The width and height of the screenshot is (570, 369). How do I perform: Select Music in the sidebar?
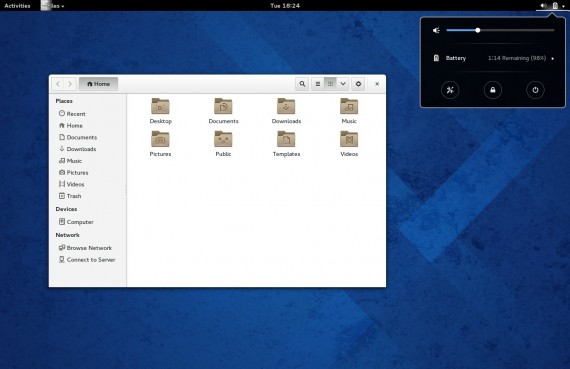coord(88,161)
